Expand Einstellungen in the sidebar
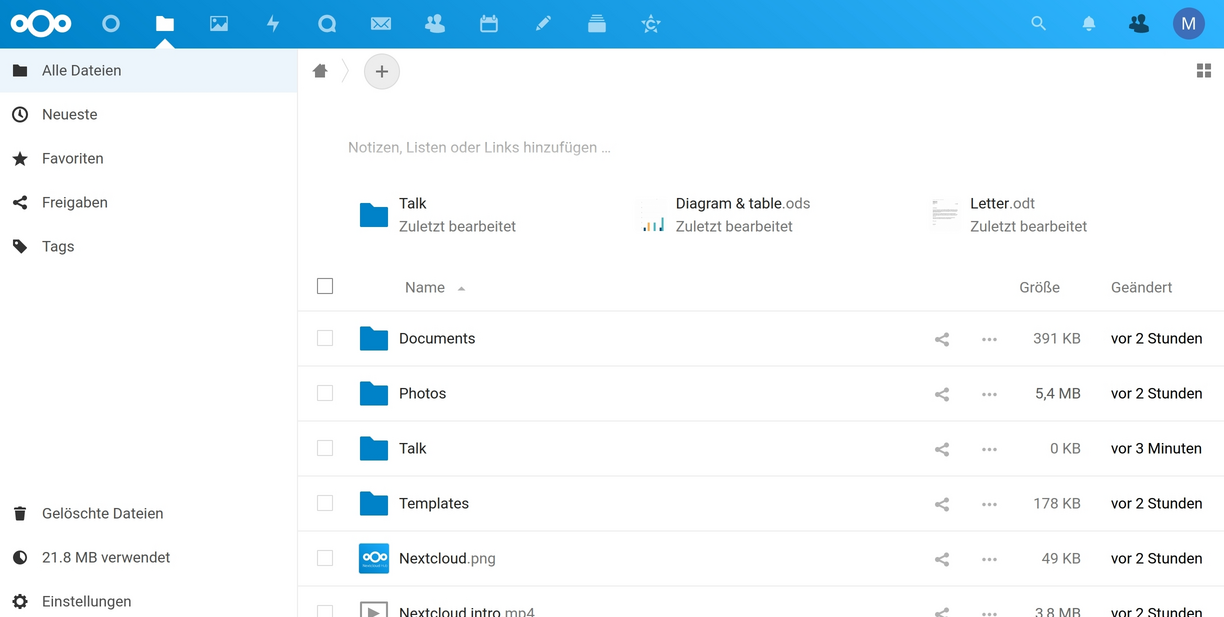The height and width of the screenshot is (617, 1224). point(86,601)
